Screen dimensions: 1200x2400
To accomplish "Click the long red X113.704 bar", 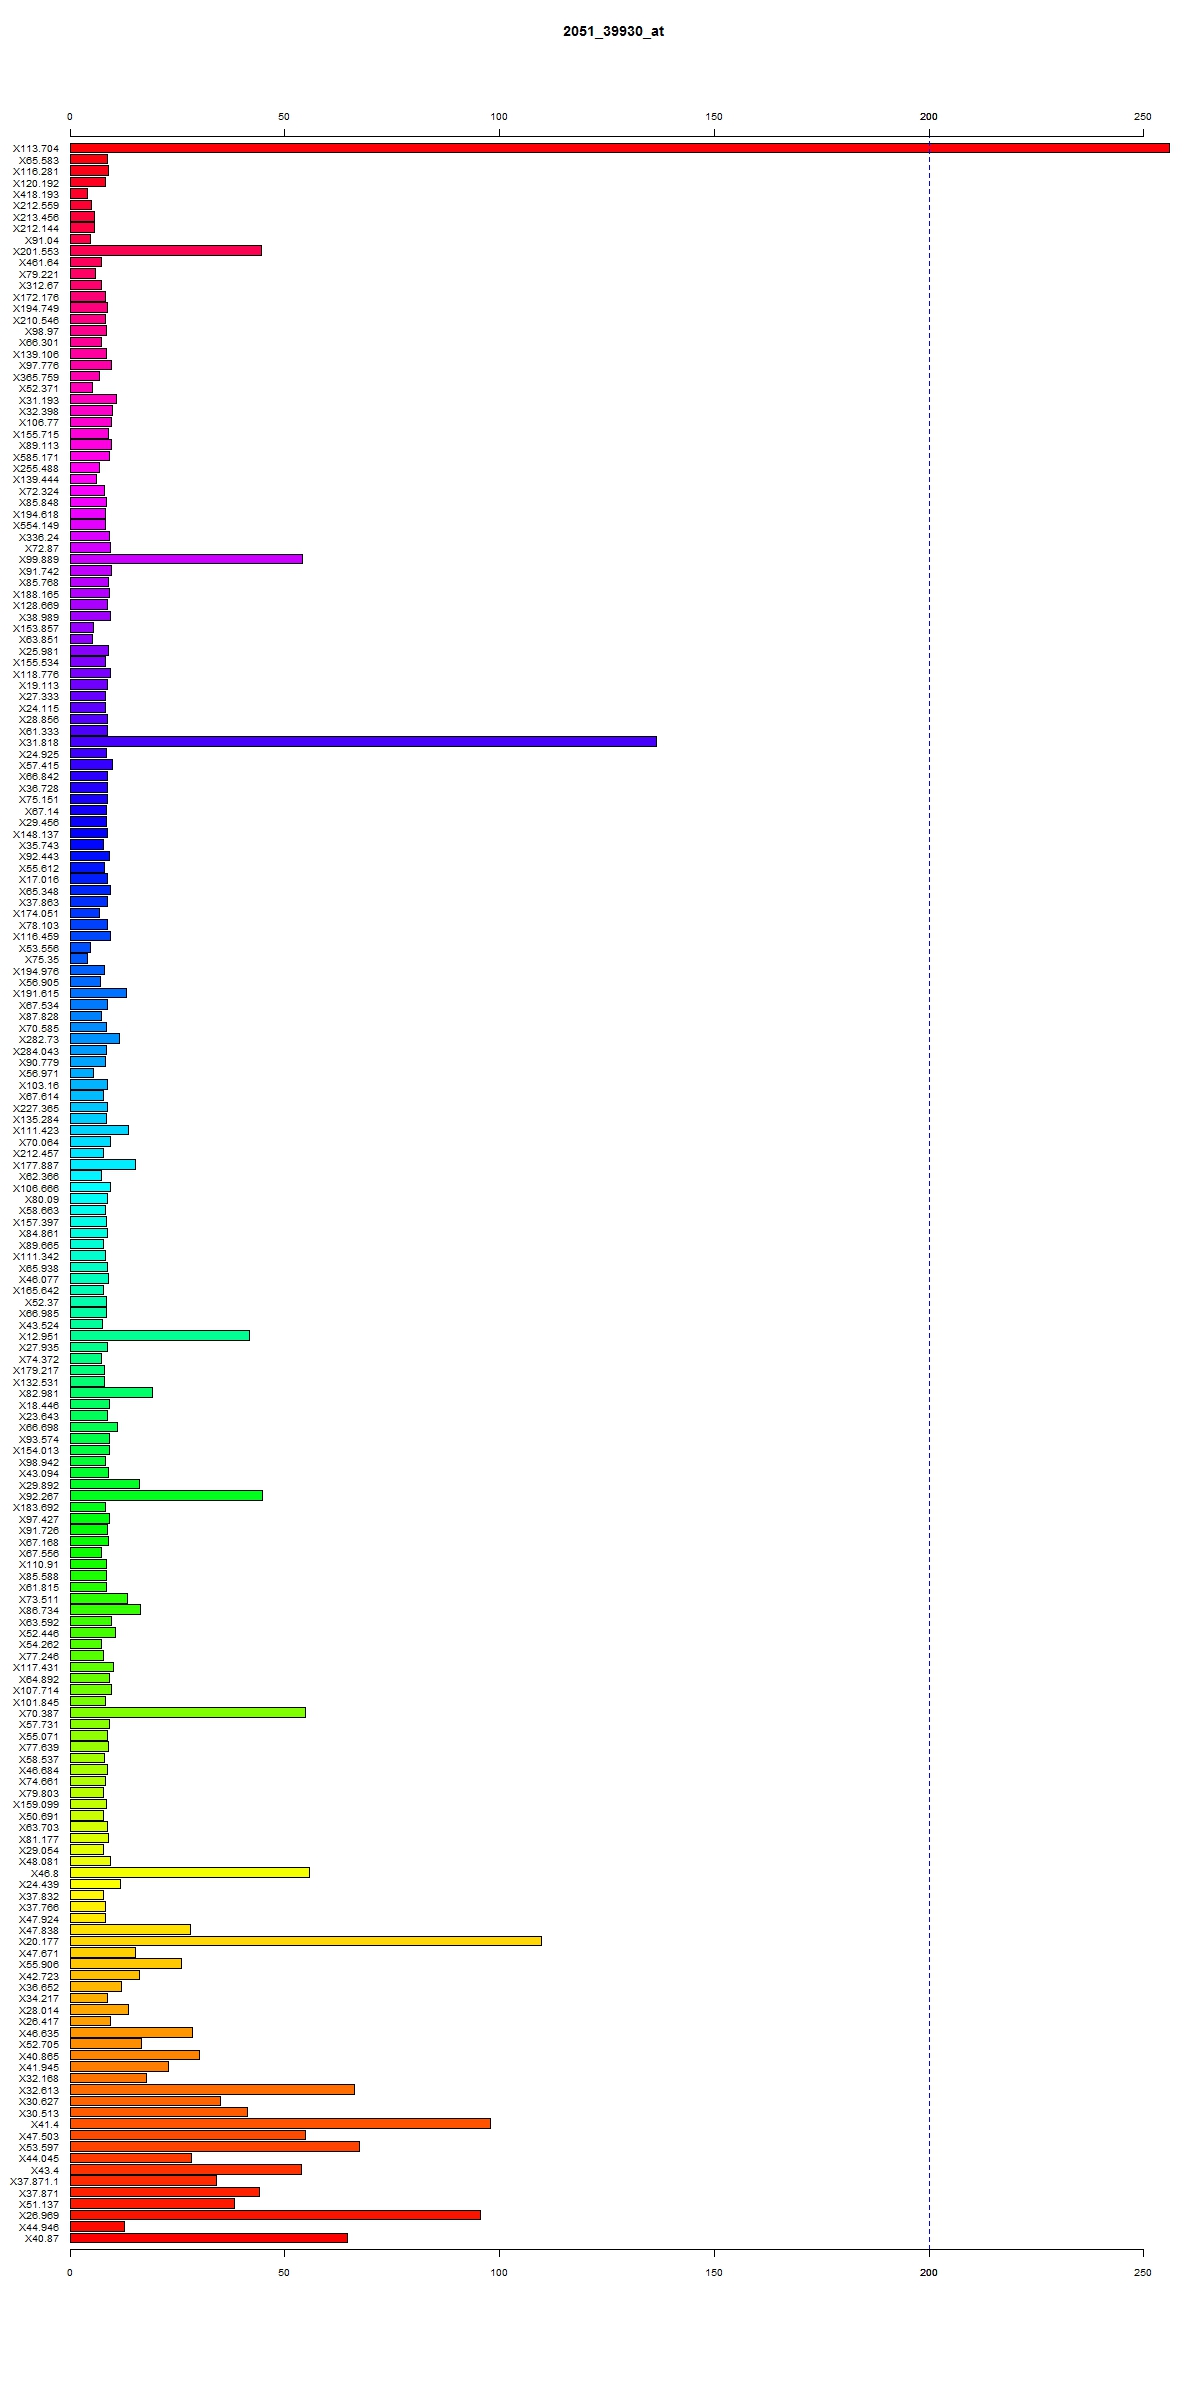I will pyautogui.click(x=620, y=148).
